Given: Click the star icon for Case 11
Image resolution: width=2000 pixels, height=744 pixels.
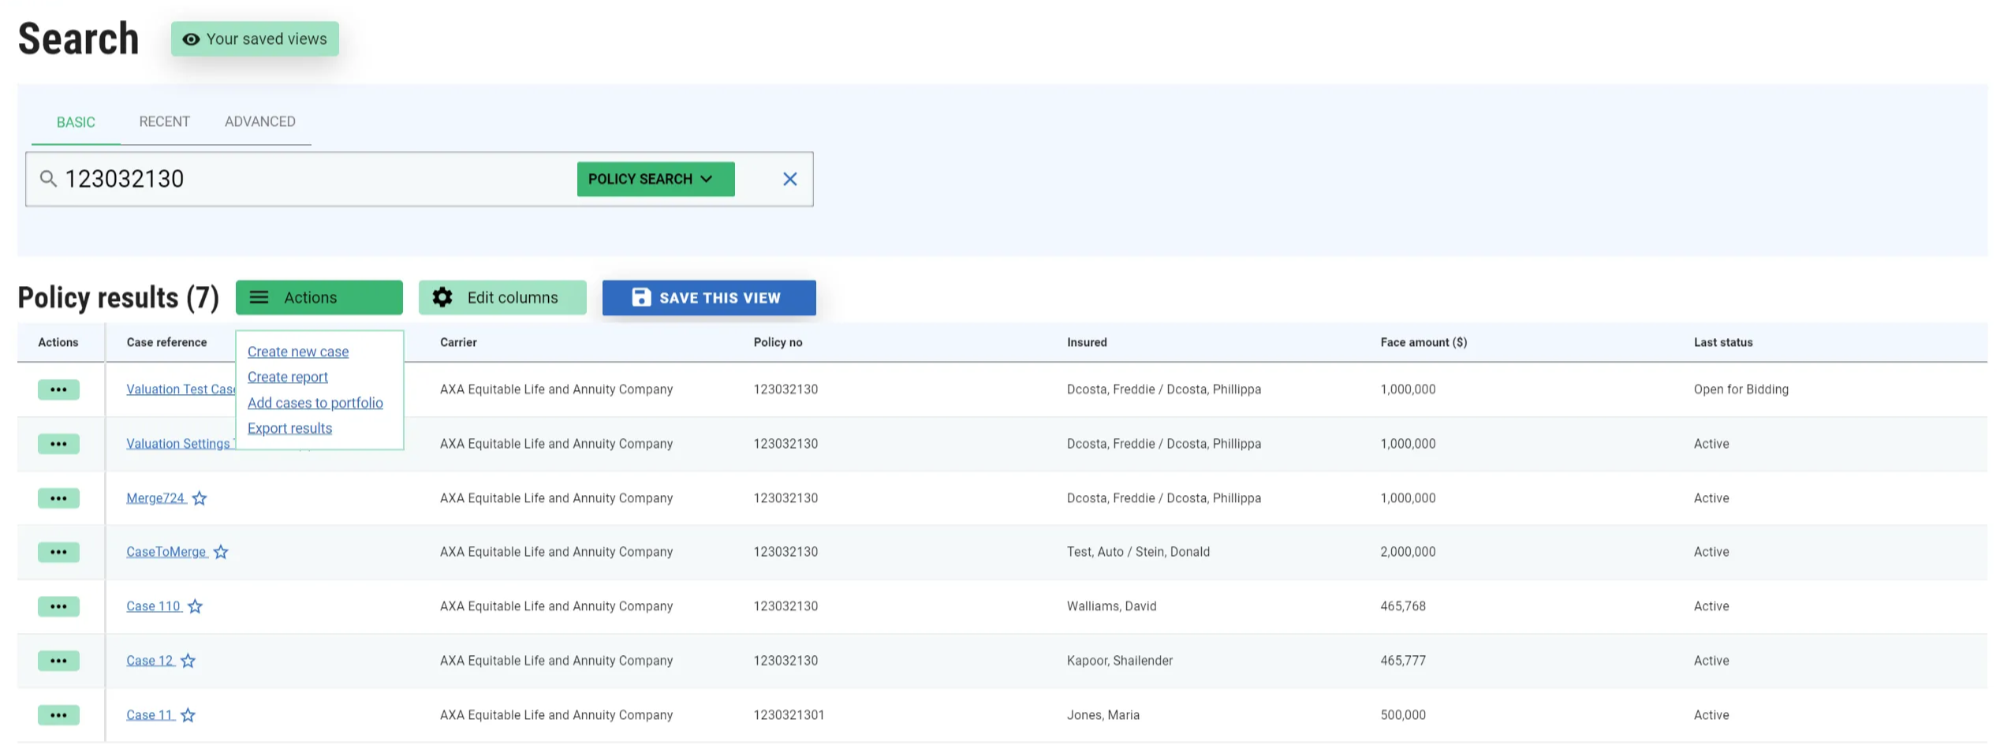Looking at the screenshot, I should tap(188, 715).
